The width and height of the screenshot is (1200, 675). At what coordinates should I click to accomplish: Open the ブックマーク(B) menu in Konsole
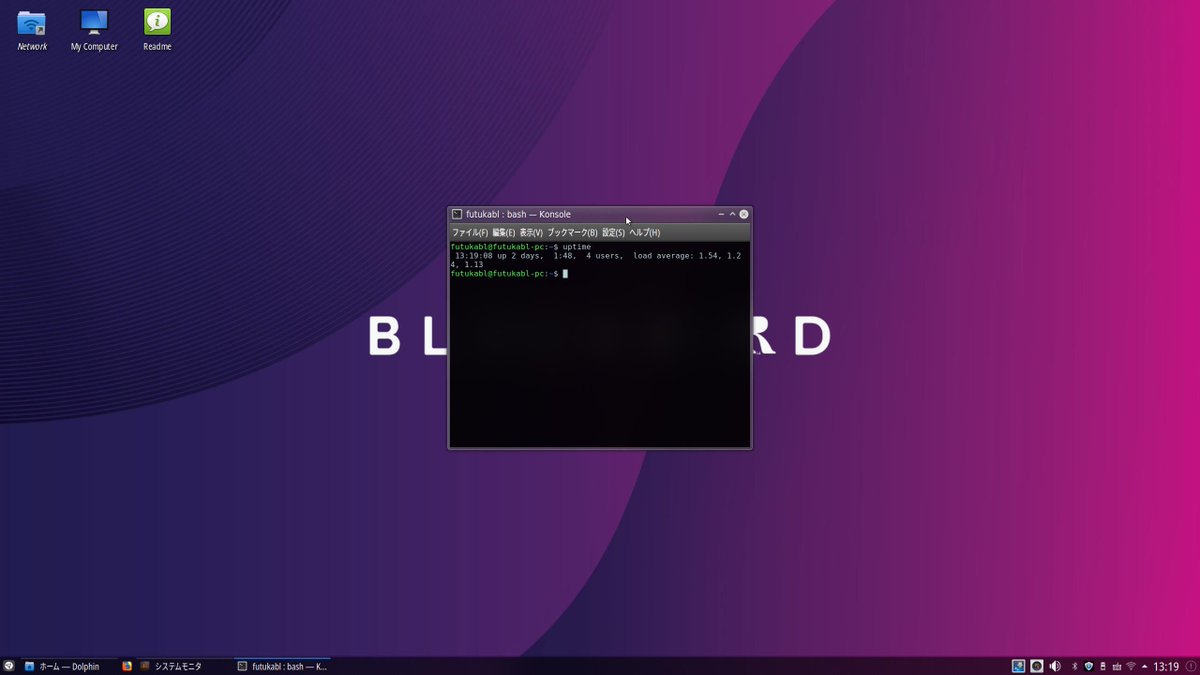tap(572, 233)
